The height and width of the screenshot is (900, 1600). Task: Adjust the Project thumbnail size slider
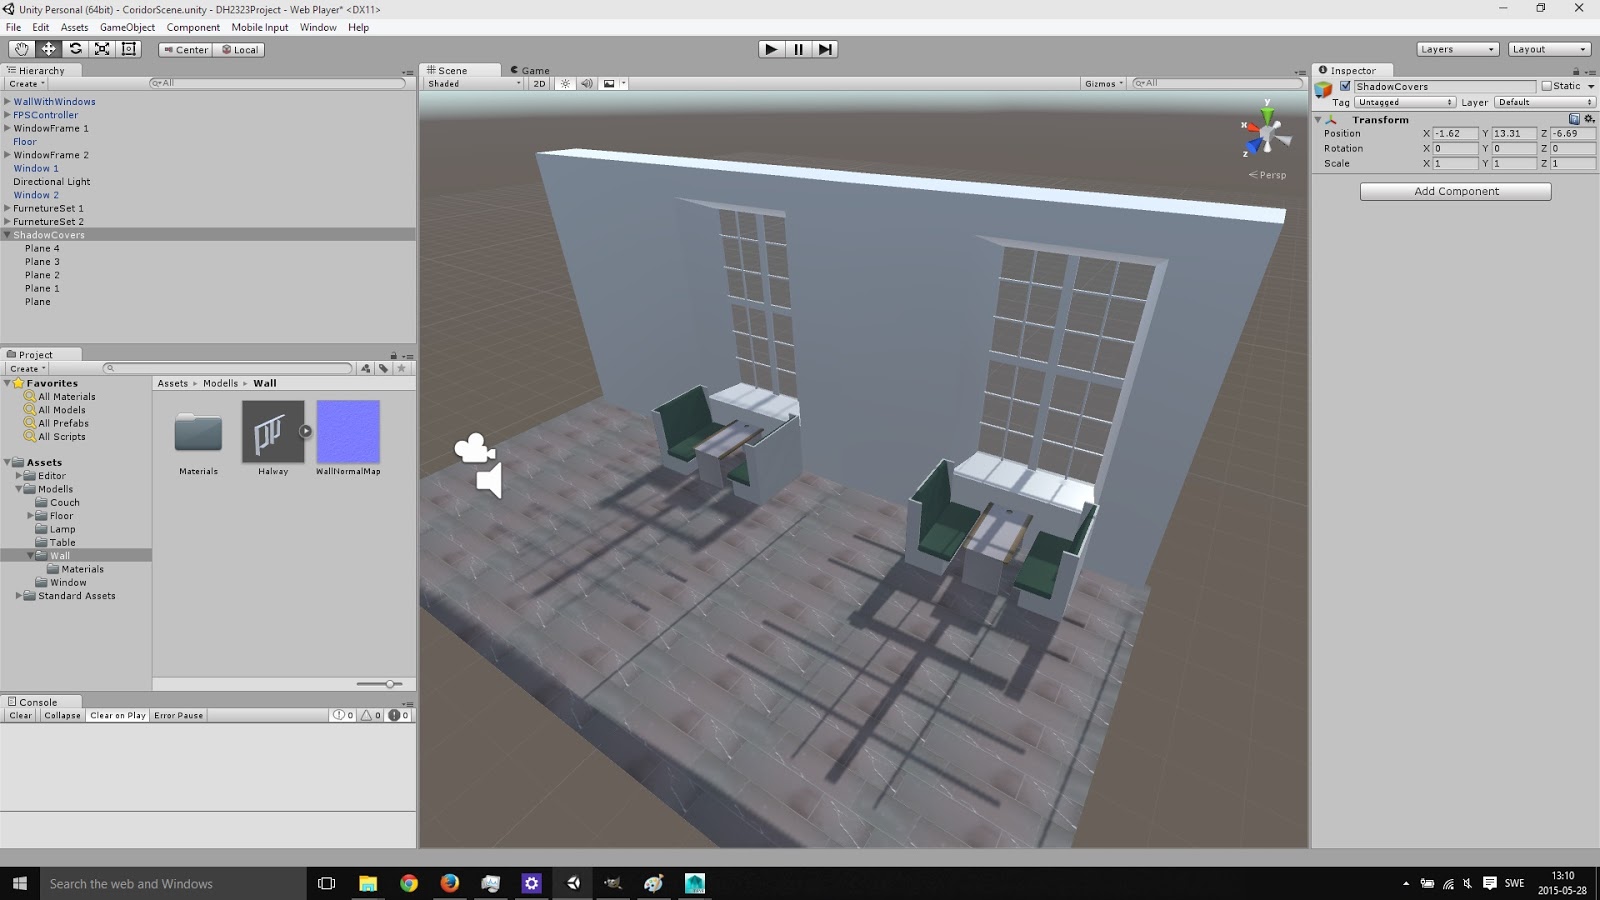point(388,684)
